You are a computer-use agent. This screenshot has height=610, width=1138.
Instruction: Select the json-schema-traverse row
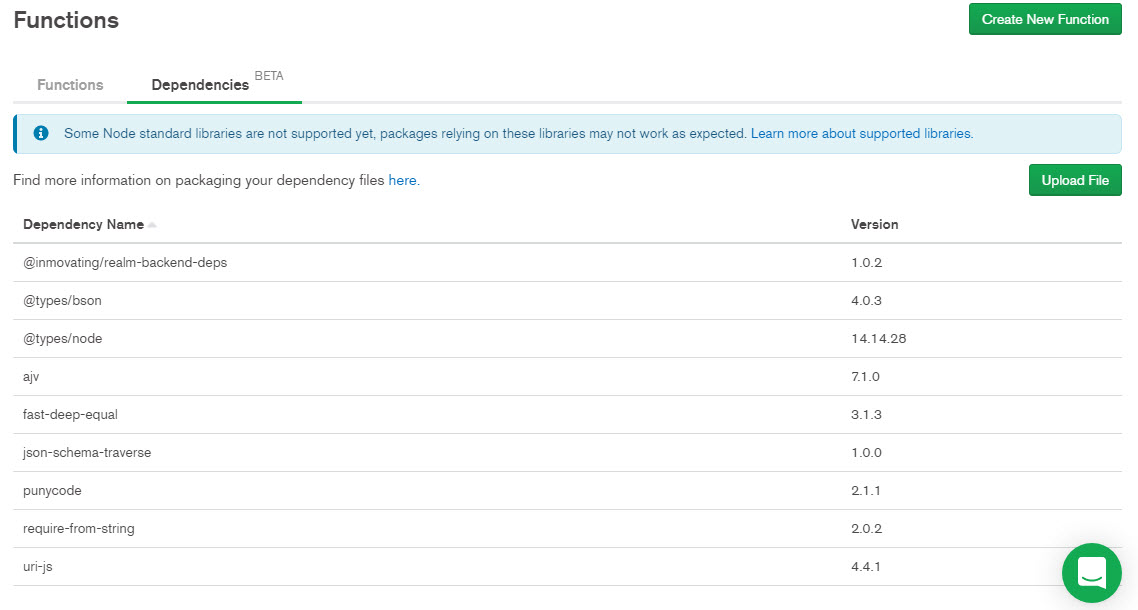click(87, 453)
